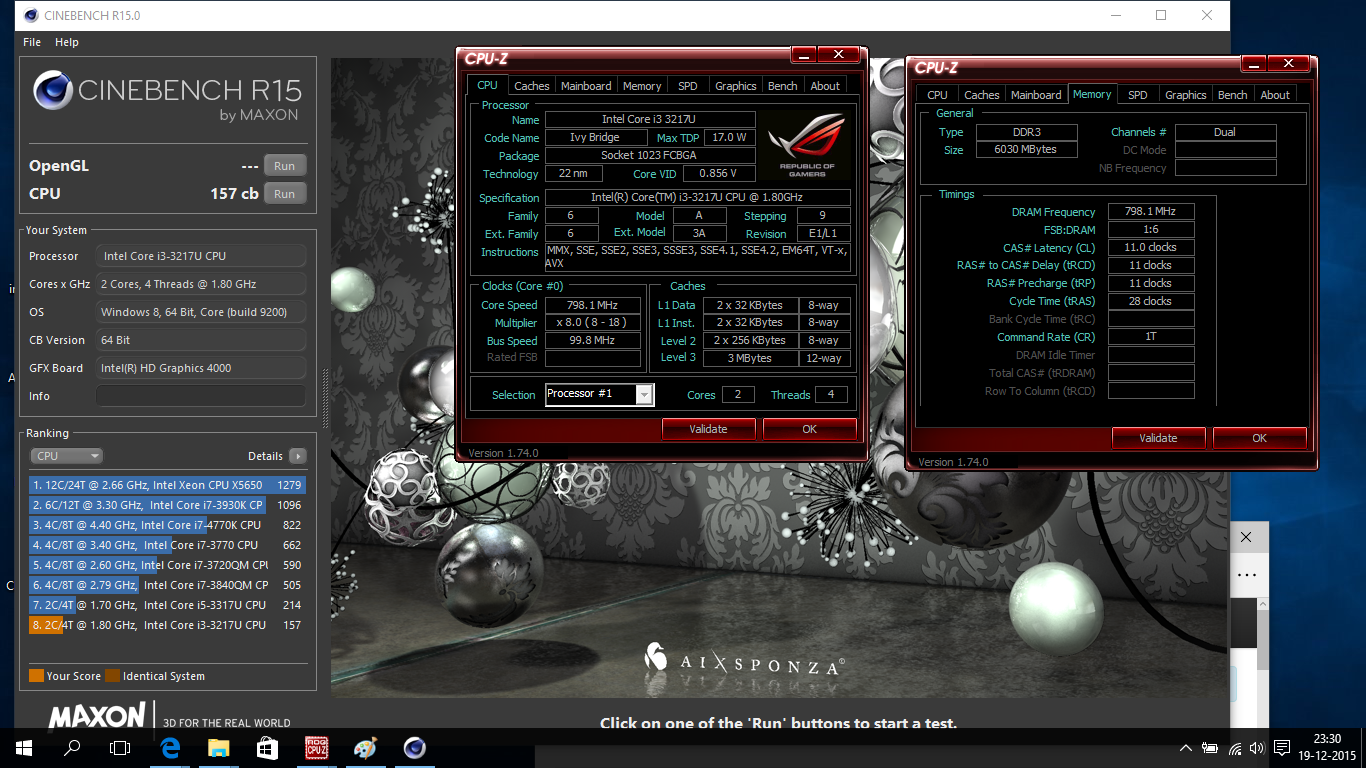
Task: Click the MAXON logo at bottom
Action: [97, 716]
